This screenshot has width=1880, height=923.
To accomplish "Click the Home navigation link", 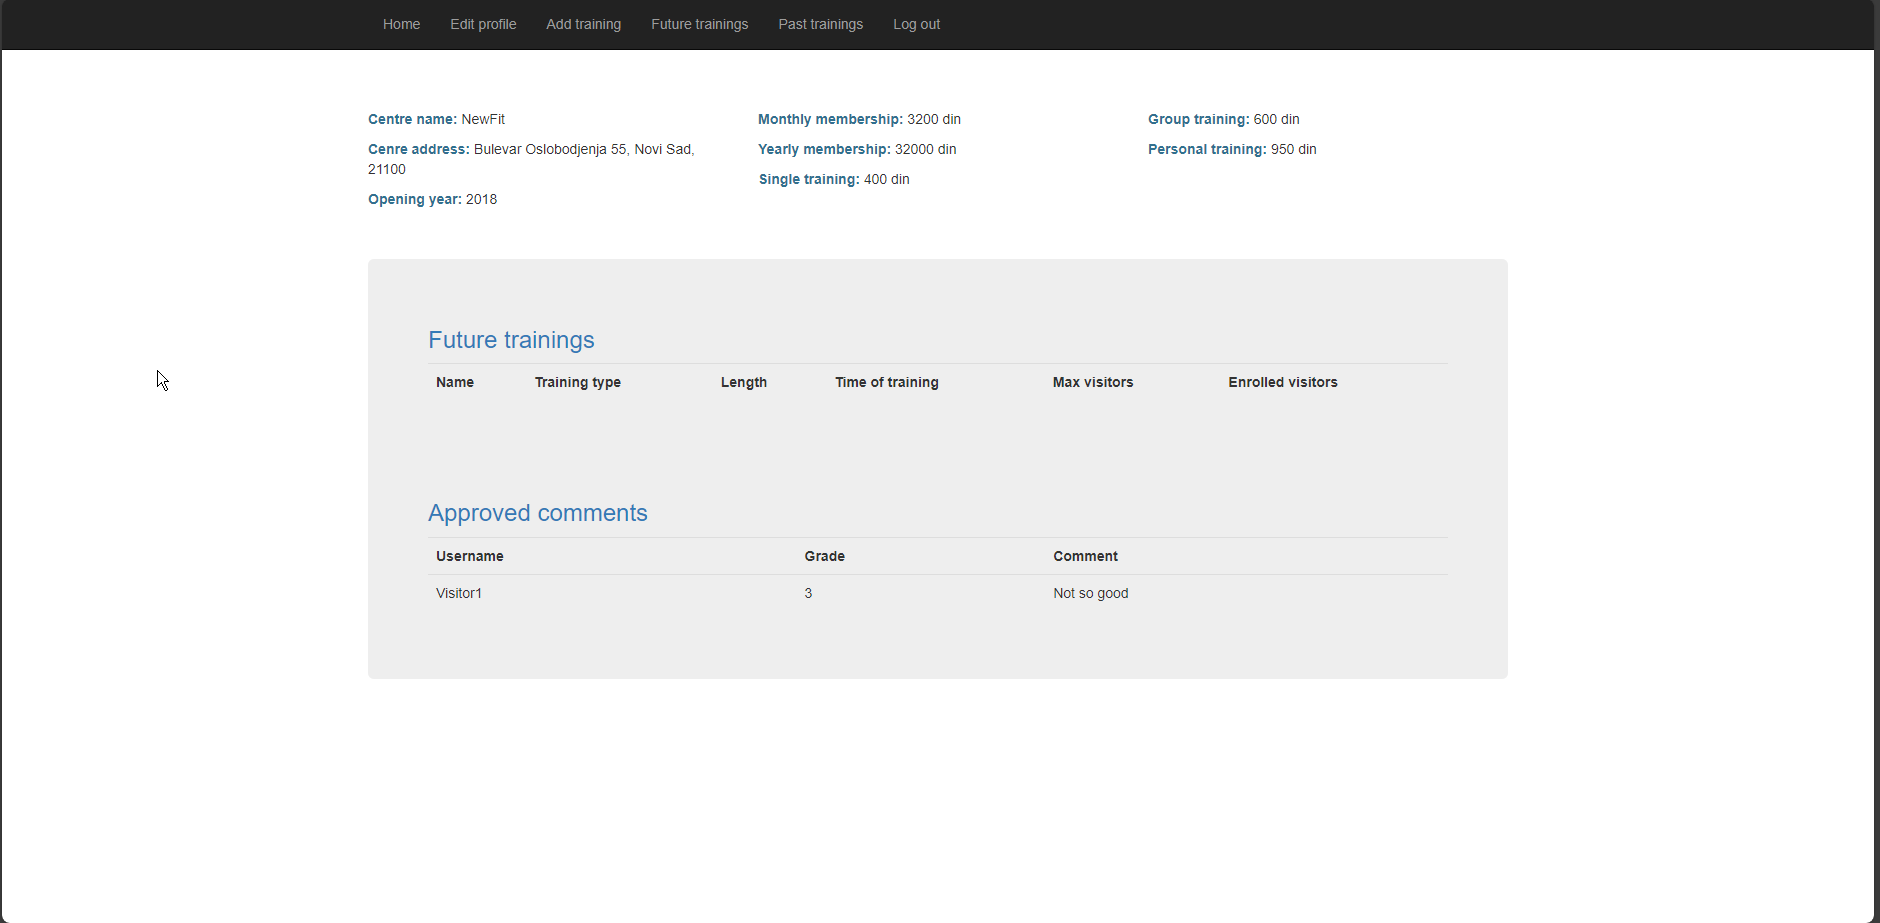I will (401, 24).
